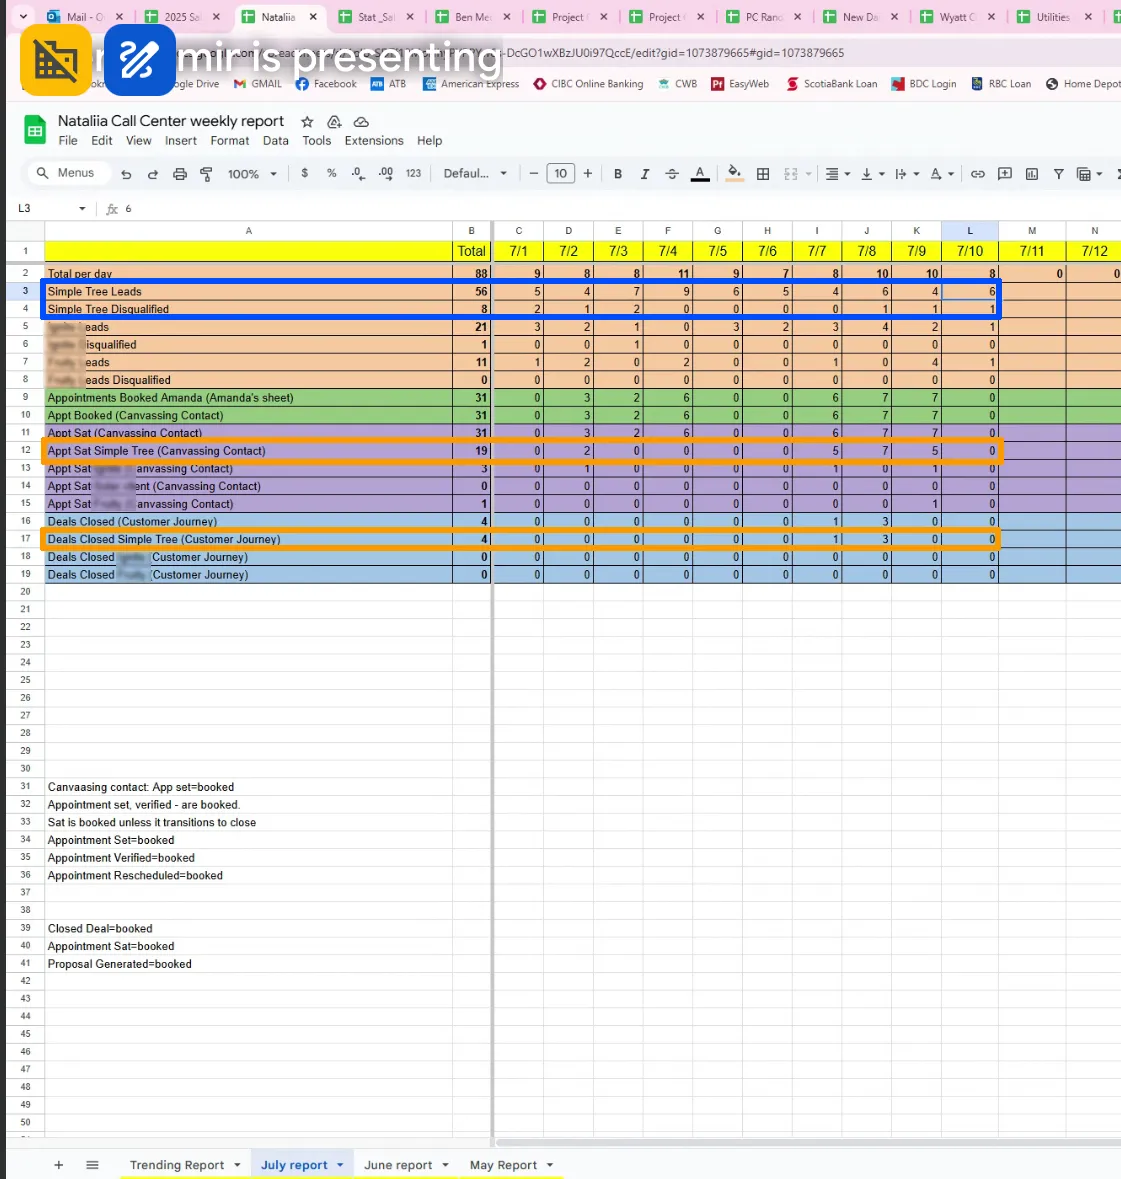Screen dimensions: 1121x1179
Task: Click the Insert comment icon
Action: coord(1004,174)
